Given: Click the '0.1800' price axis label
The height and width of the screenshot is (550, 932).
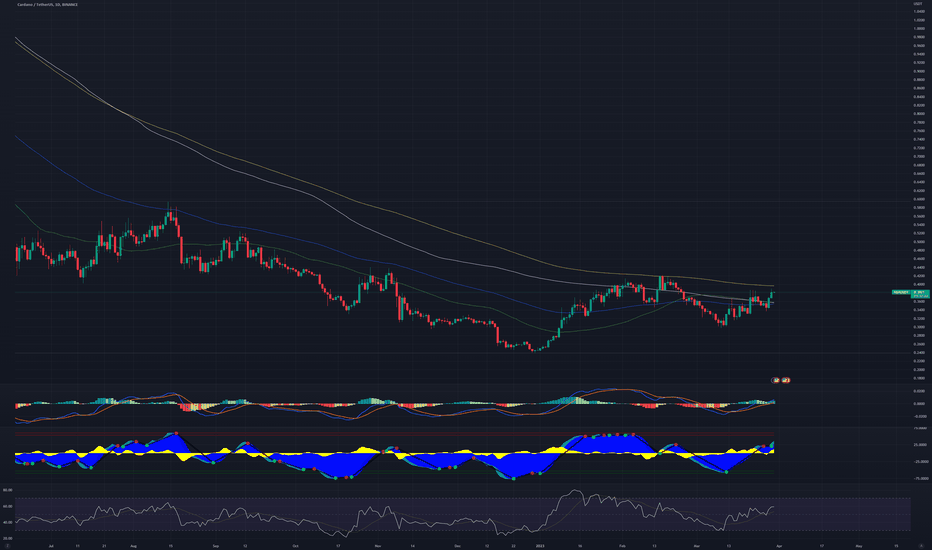Looking at the screenshot, I should [919, 378].
